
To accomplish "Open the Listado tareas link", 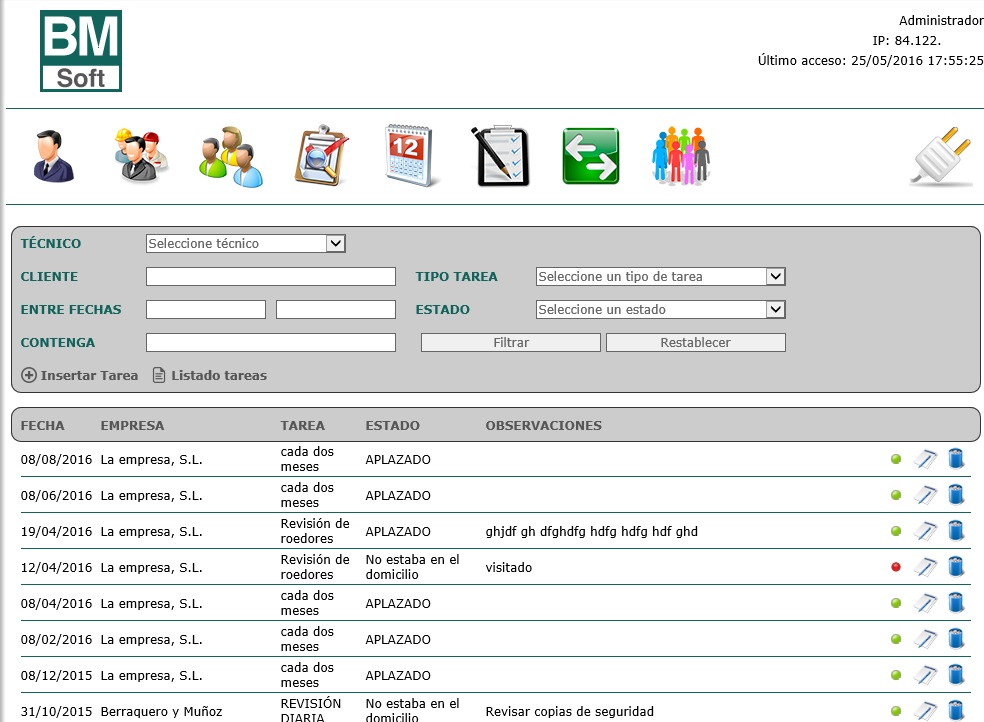I will (x=210, y=376).
